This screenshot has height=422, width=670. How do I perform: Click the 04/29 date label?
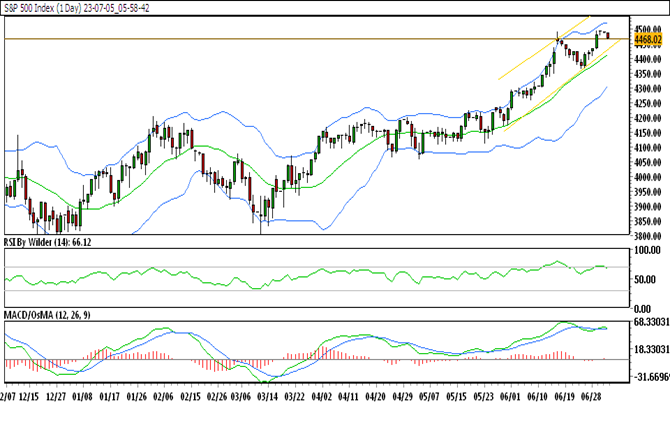coord(403,397)
